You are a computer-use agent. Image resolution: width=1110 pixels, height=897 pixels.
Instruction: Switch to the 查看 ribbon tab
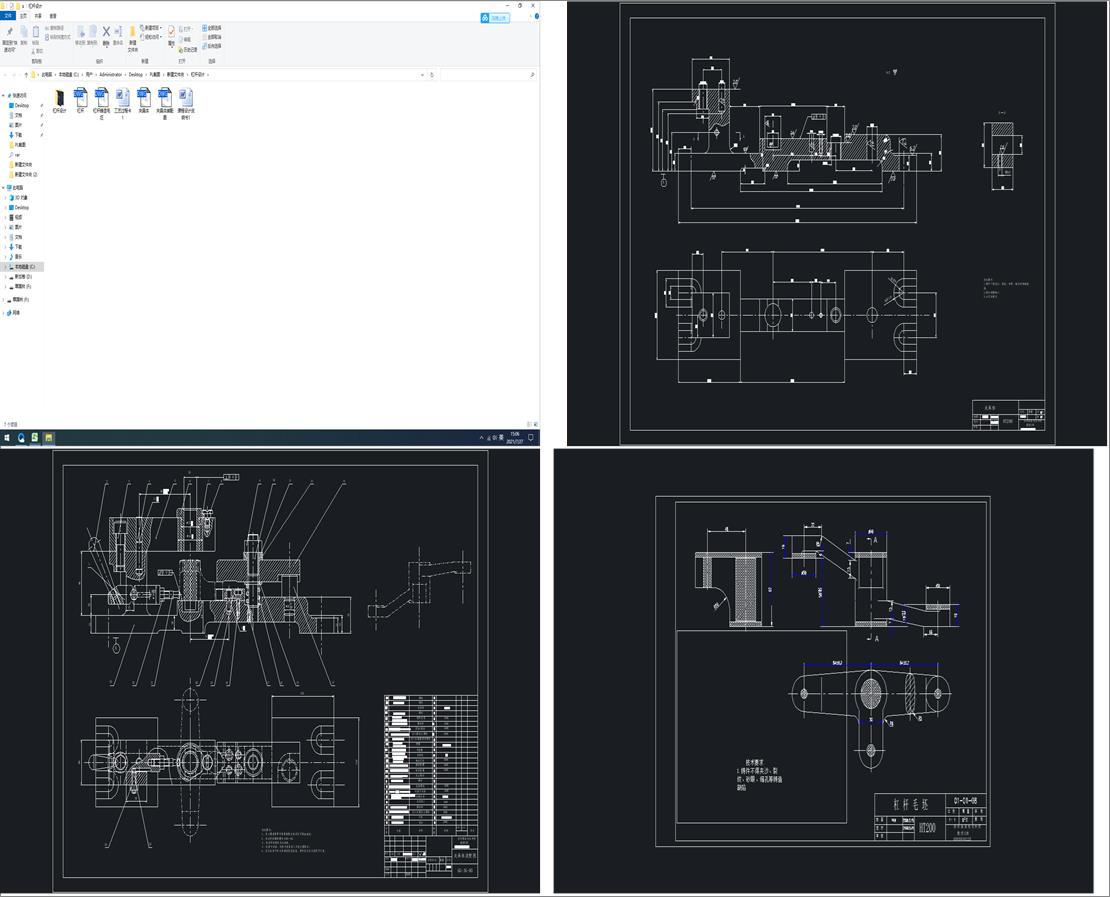click(x=53, y=16)
